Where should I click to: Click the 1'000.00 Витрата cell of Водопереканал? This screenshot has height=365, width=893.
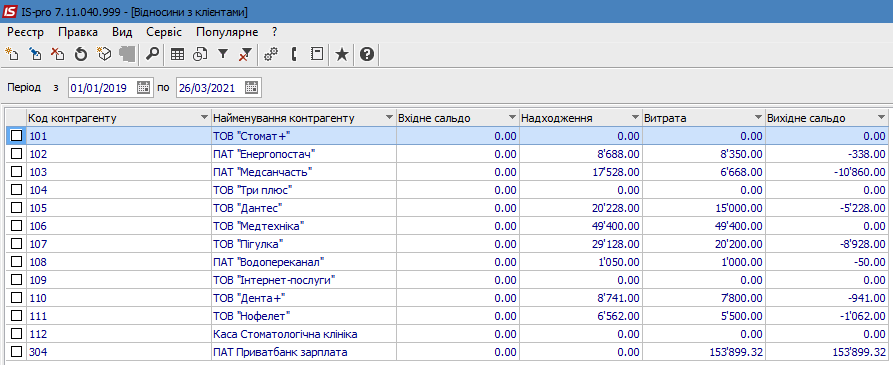(703, 261)
